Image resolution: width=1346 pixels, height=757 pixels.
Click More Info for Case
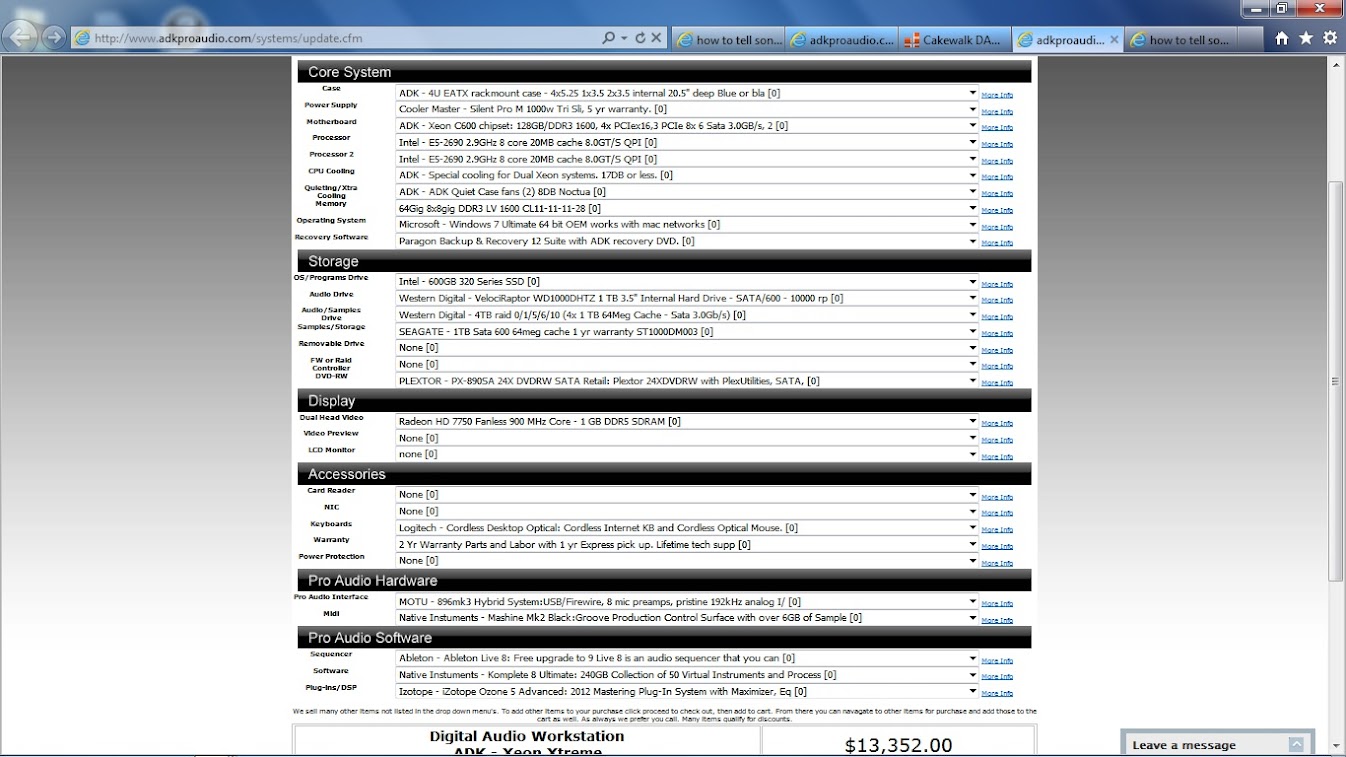[x=997, y=95]
